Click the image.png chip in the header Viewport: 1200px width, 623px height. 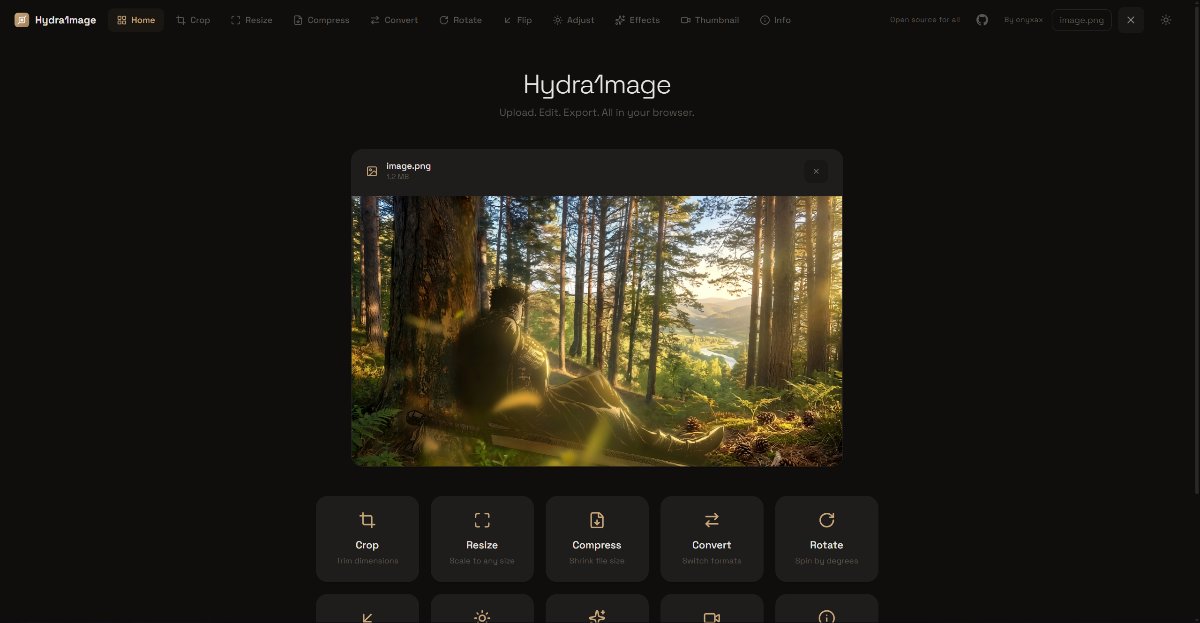point(1081,20)
